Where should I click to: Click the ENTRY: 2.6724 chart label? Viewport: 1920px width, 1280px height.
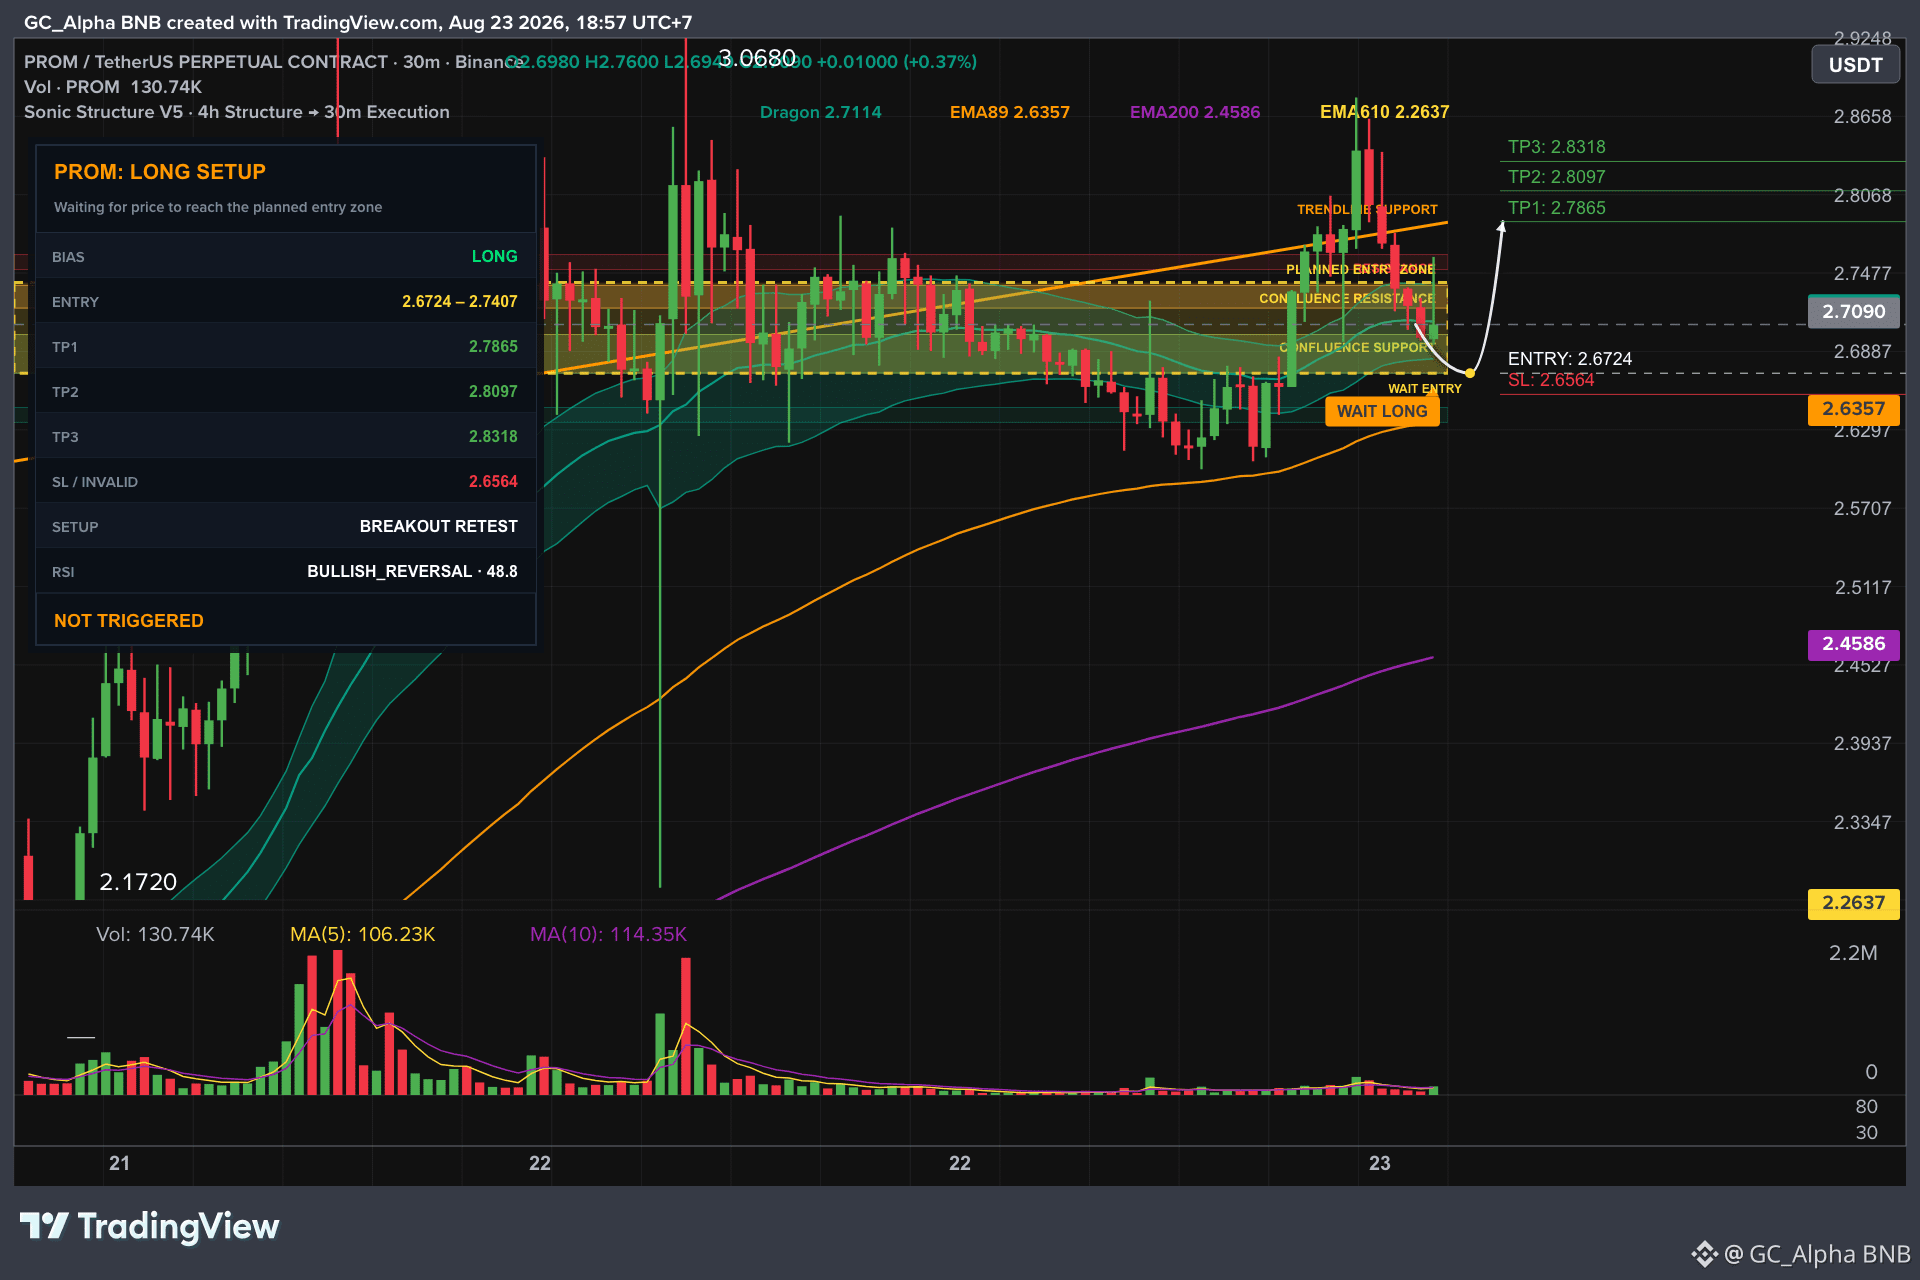1570,359
